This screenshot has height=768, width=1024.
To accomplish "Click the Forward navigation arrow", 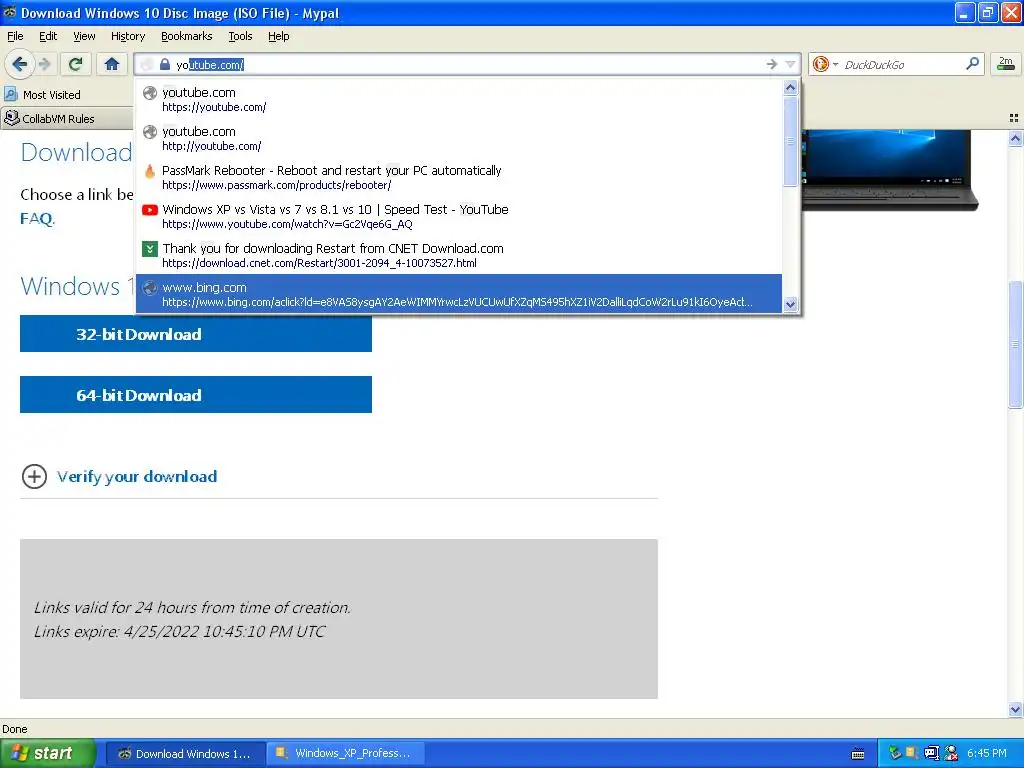I will [x=45, y=64].
